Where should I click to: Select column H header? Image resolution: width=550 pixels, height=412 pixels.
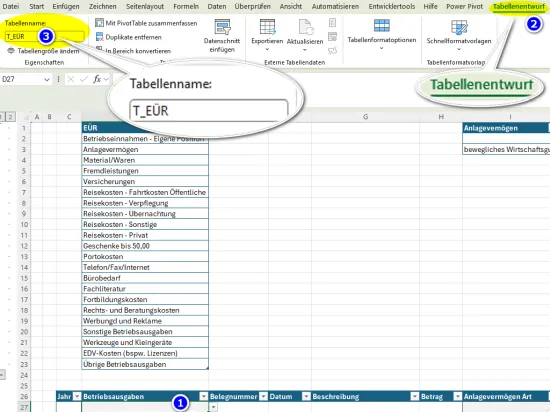pyautogui.click(x=441, y=117)
